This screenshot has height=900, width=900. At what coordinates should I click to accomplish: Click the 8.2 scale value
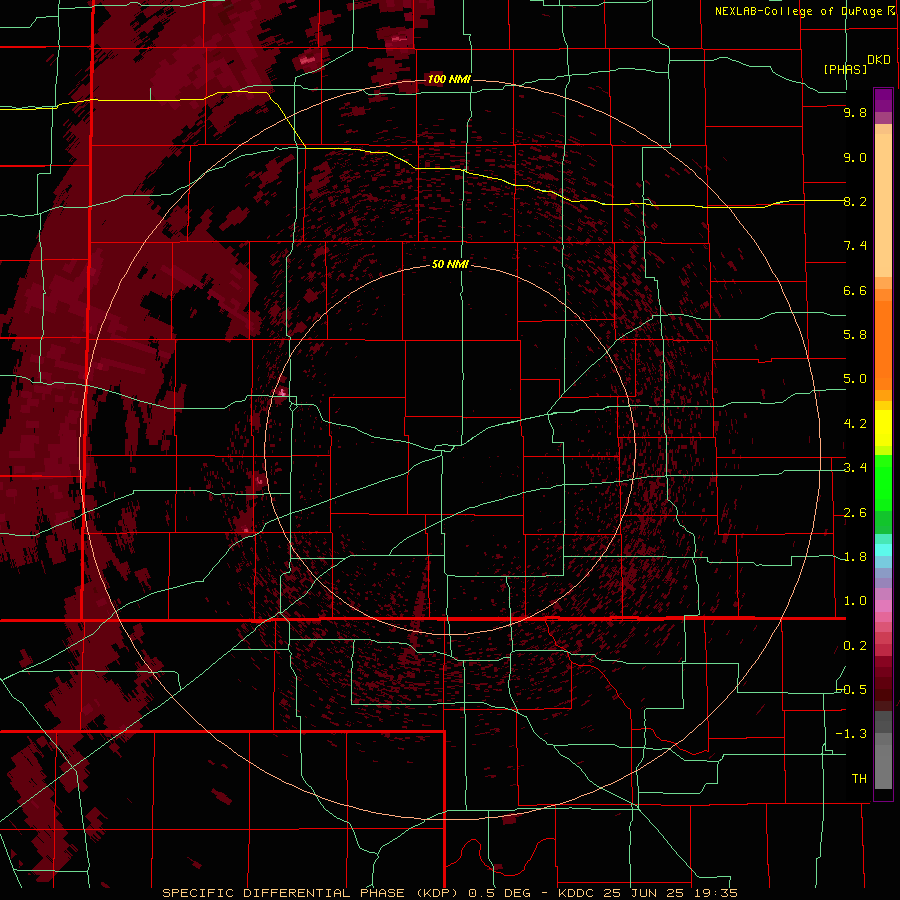(855, 201)
